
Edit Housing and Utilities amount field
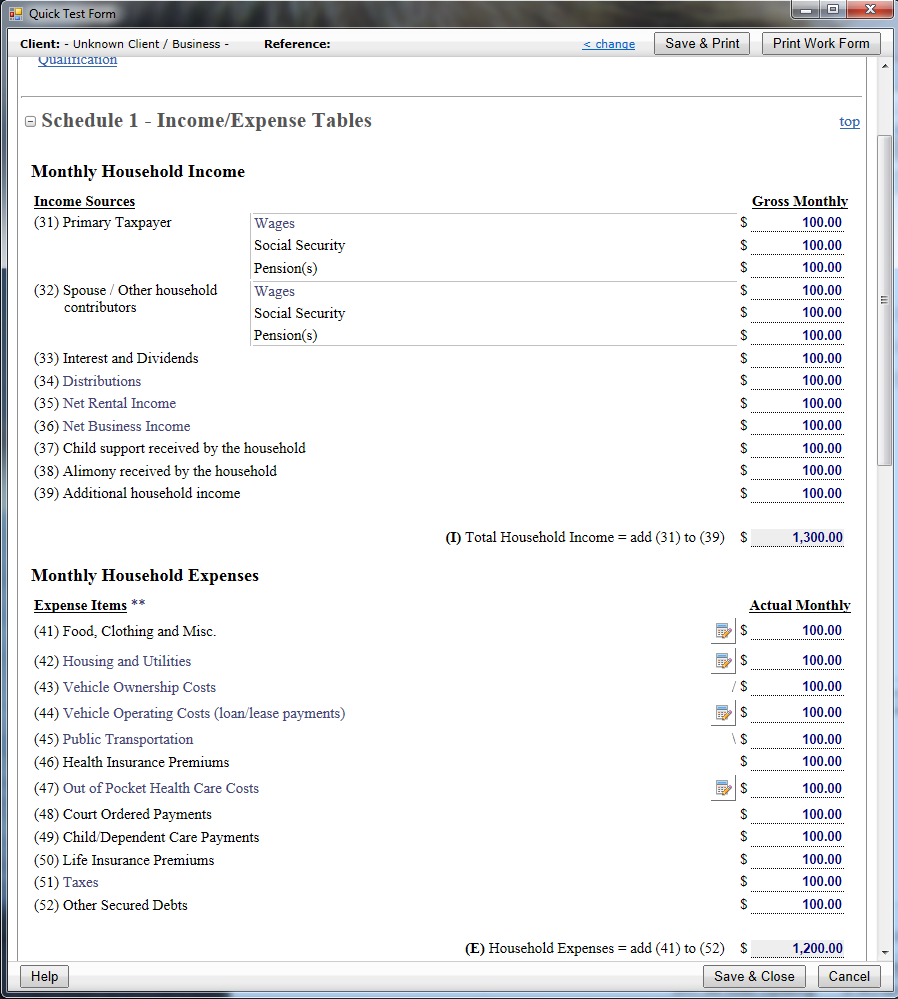(797, 661)
